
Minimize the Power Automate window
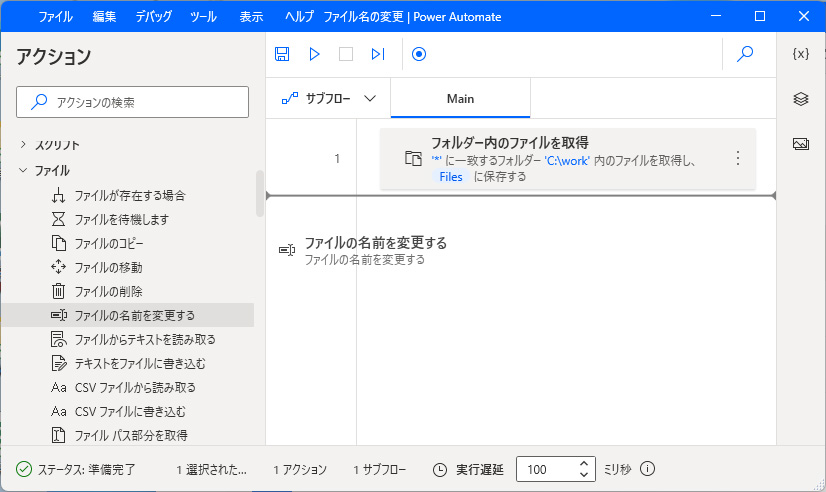point(715,16)
